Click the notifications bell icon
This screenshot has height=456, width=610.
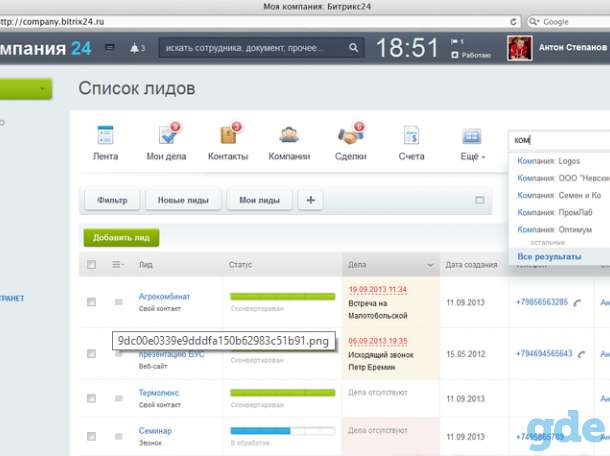(135, 48)
